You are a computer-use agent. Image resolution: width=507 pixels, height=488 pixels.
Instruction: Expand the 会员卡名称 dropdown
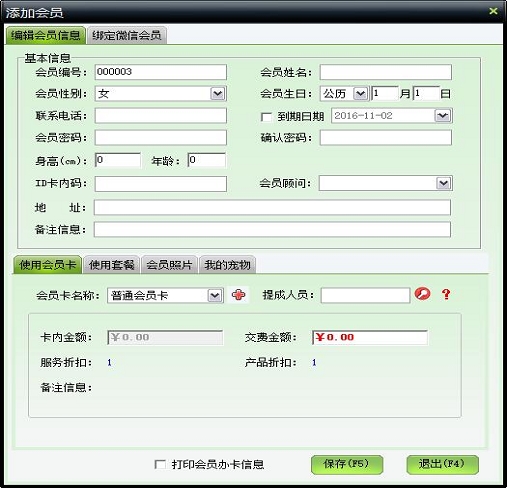[214, 295]
